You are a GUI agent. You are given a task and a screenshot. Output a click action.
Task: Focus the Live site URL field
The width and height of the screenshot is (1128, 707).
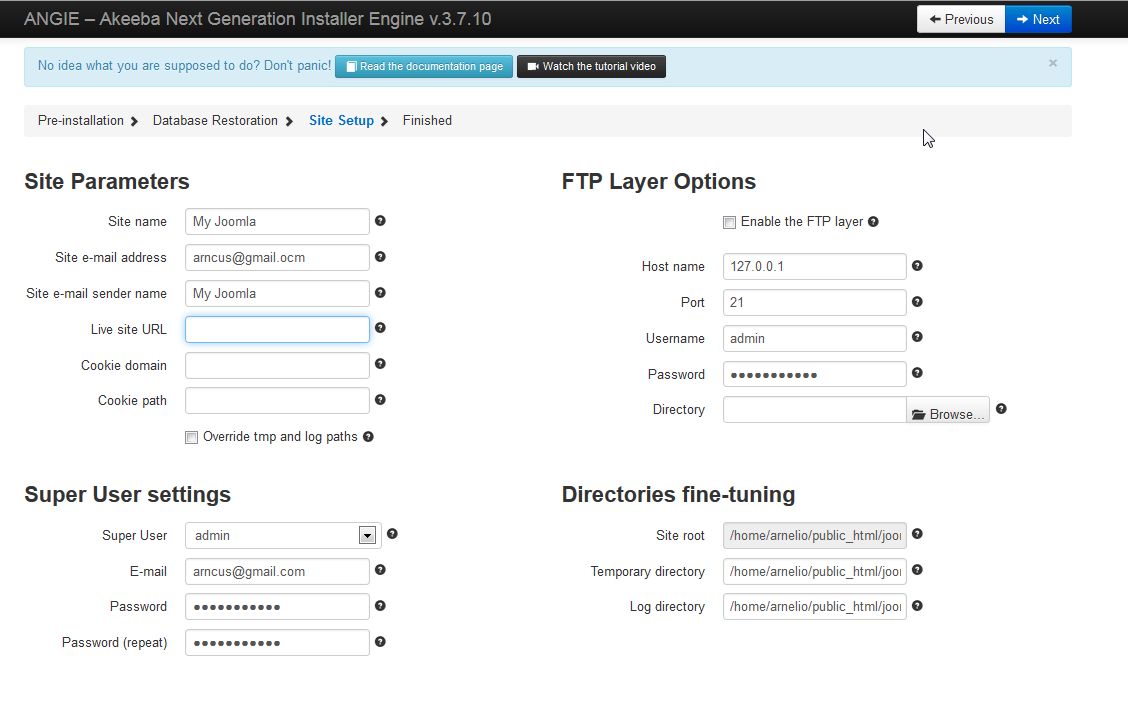click(x=277, y=329)
